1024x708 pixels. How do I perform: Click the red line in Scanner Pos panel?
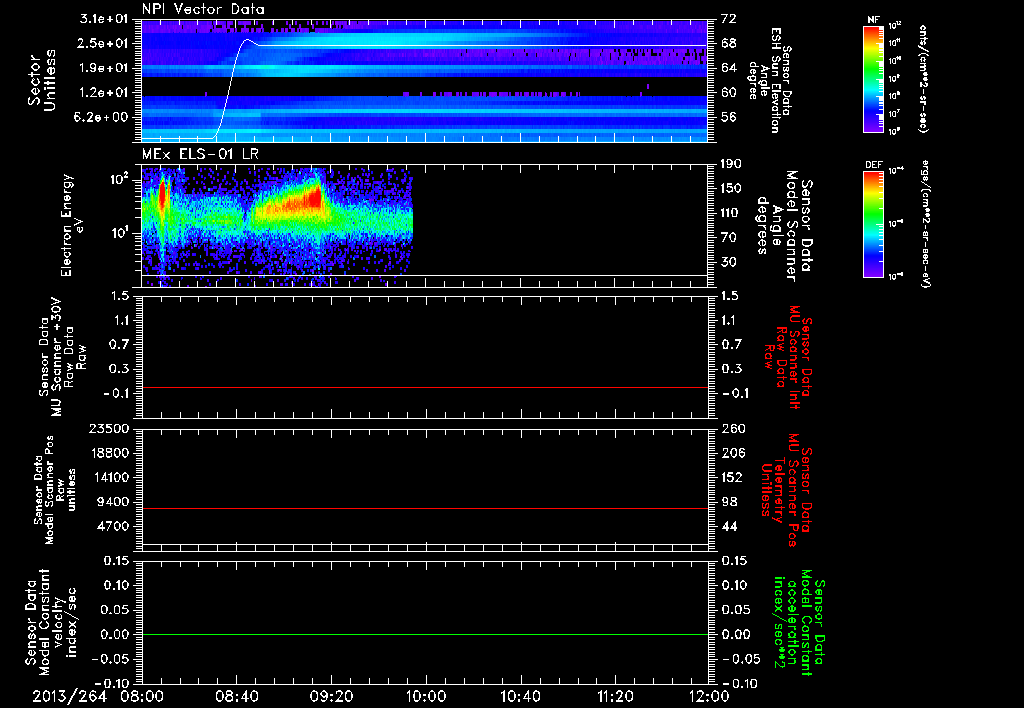pos(424,508)
